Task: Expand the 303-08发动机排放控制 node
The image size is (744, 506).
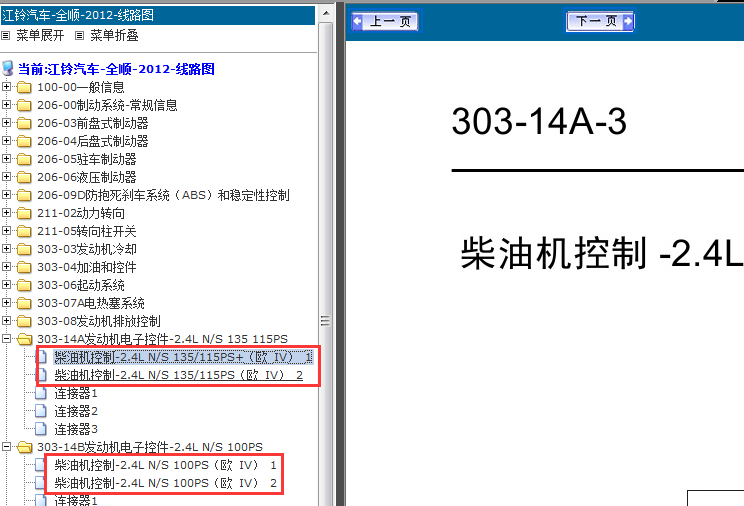Action: click(x=7, y=321)
